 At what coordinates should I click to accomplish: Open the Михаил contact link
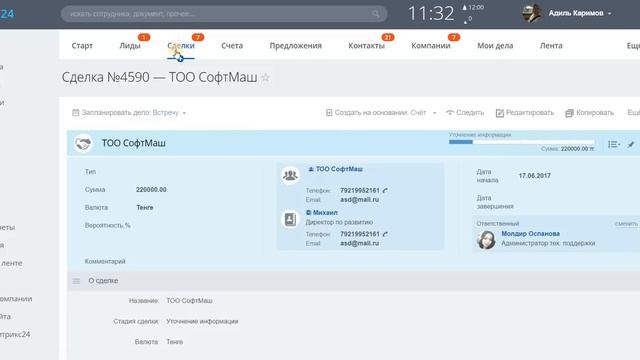click(325, 213)
